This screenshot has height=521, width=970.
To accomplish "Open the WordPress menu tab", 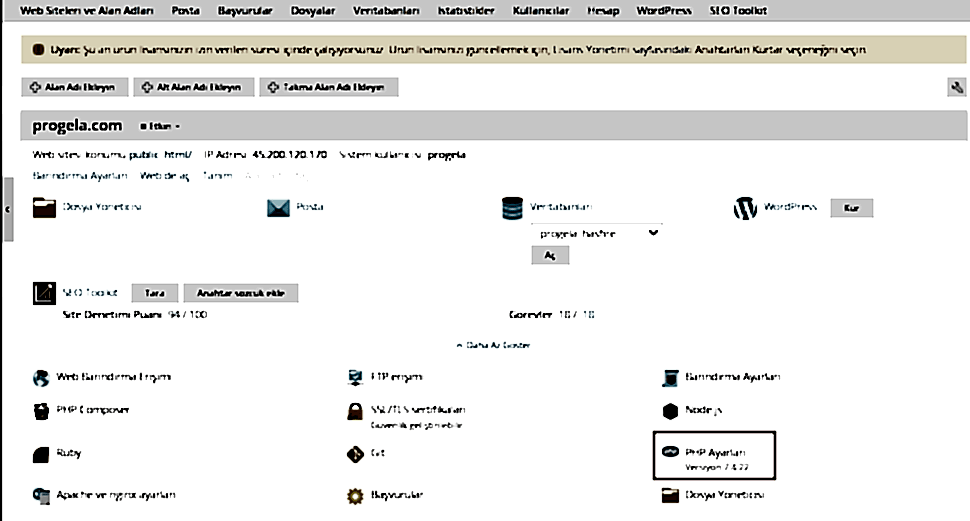I will point(664,11).
